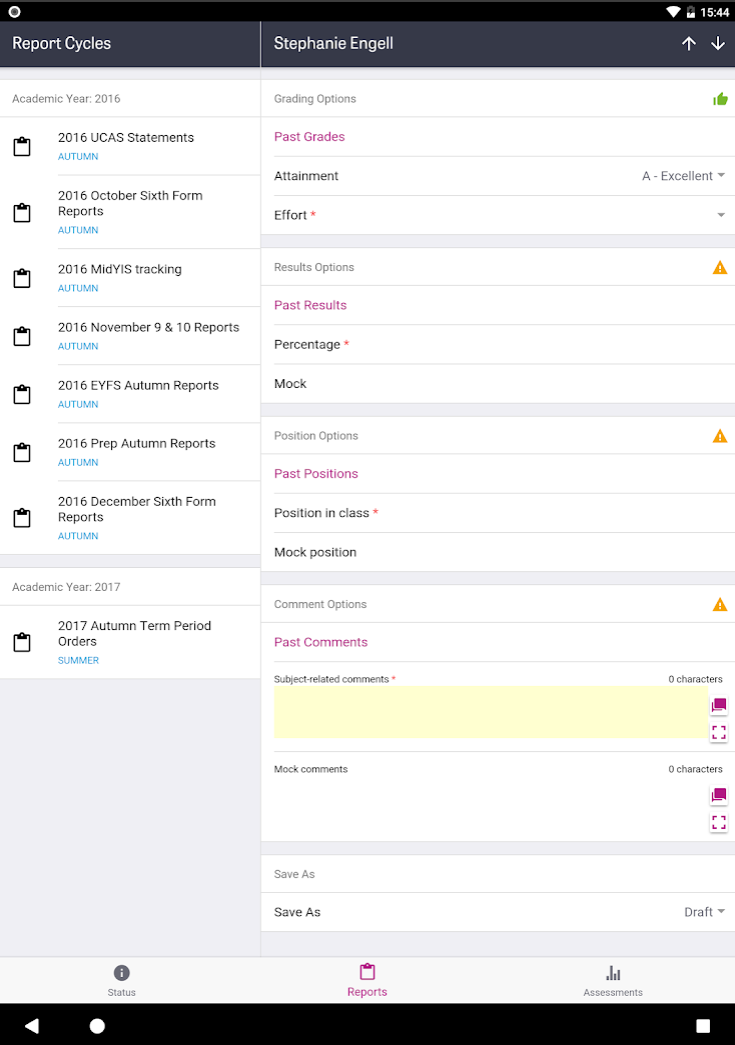Open the Save As Draft dropdown

(704, 912)
